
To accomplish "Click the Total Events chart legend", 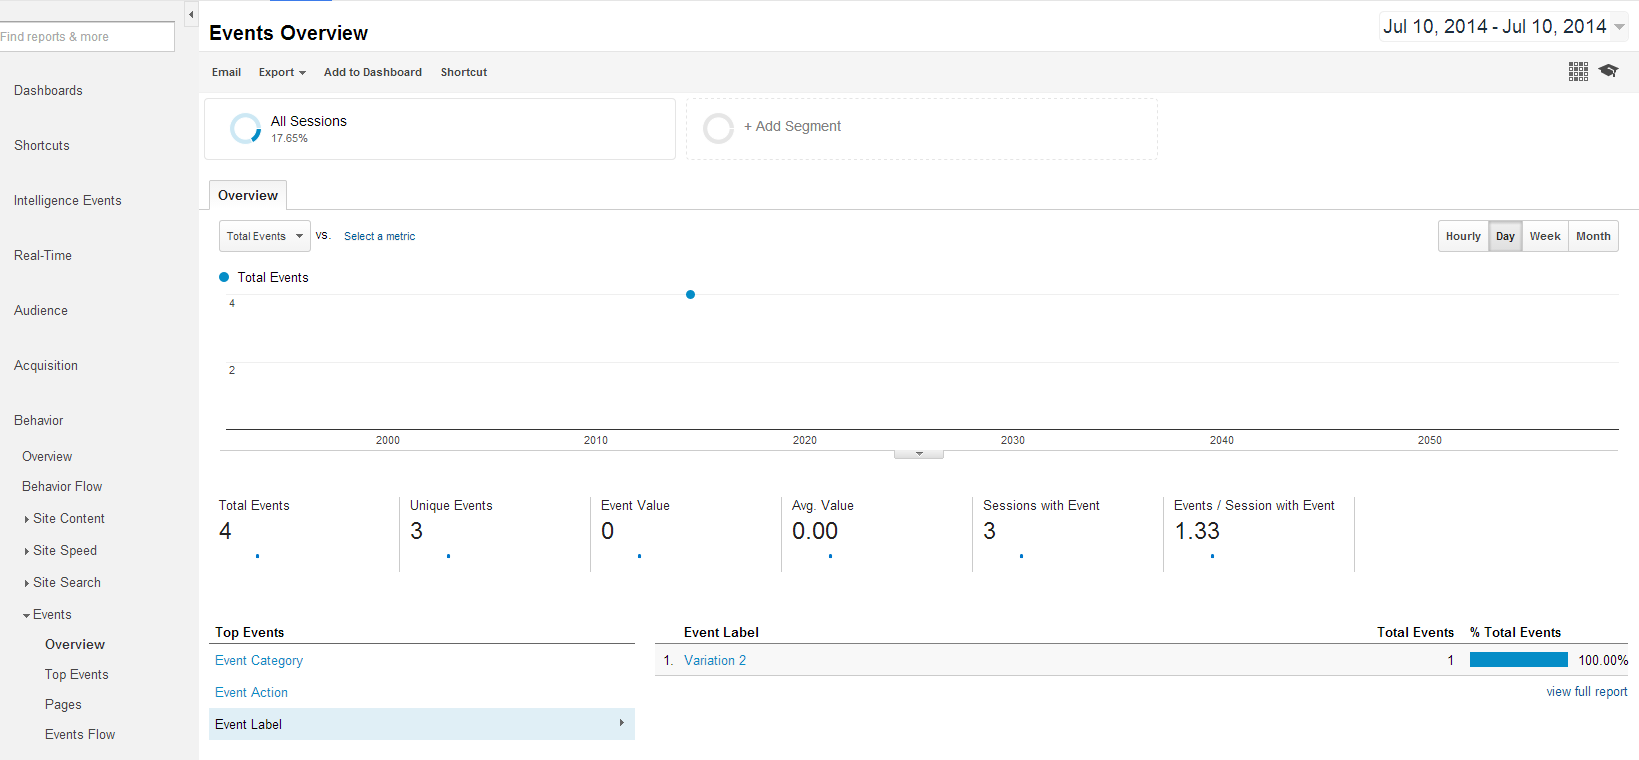I will (x=264, y=277).
